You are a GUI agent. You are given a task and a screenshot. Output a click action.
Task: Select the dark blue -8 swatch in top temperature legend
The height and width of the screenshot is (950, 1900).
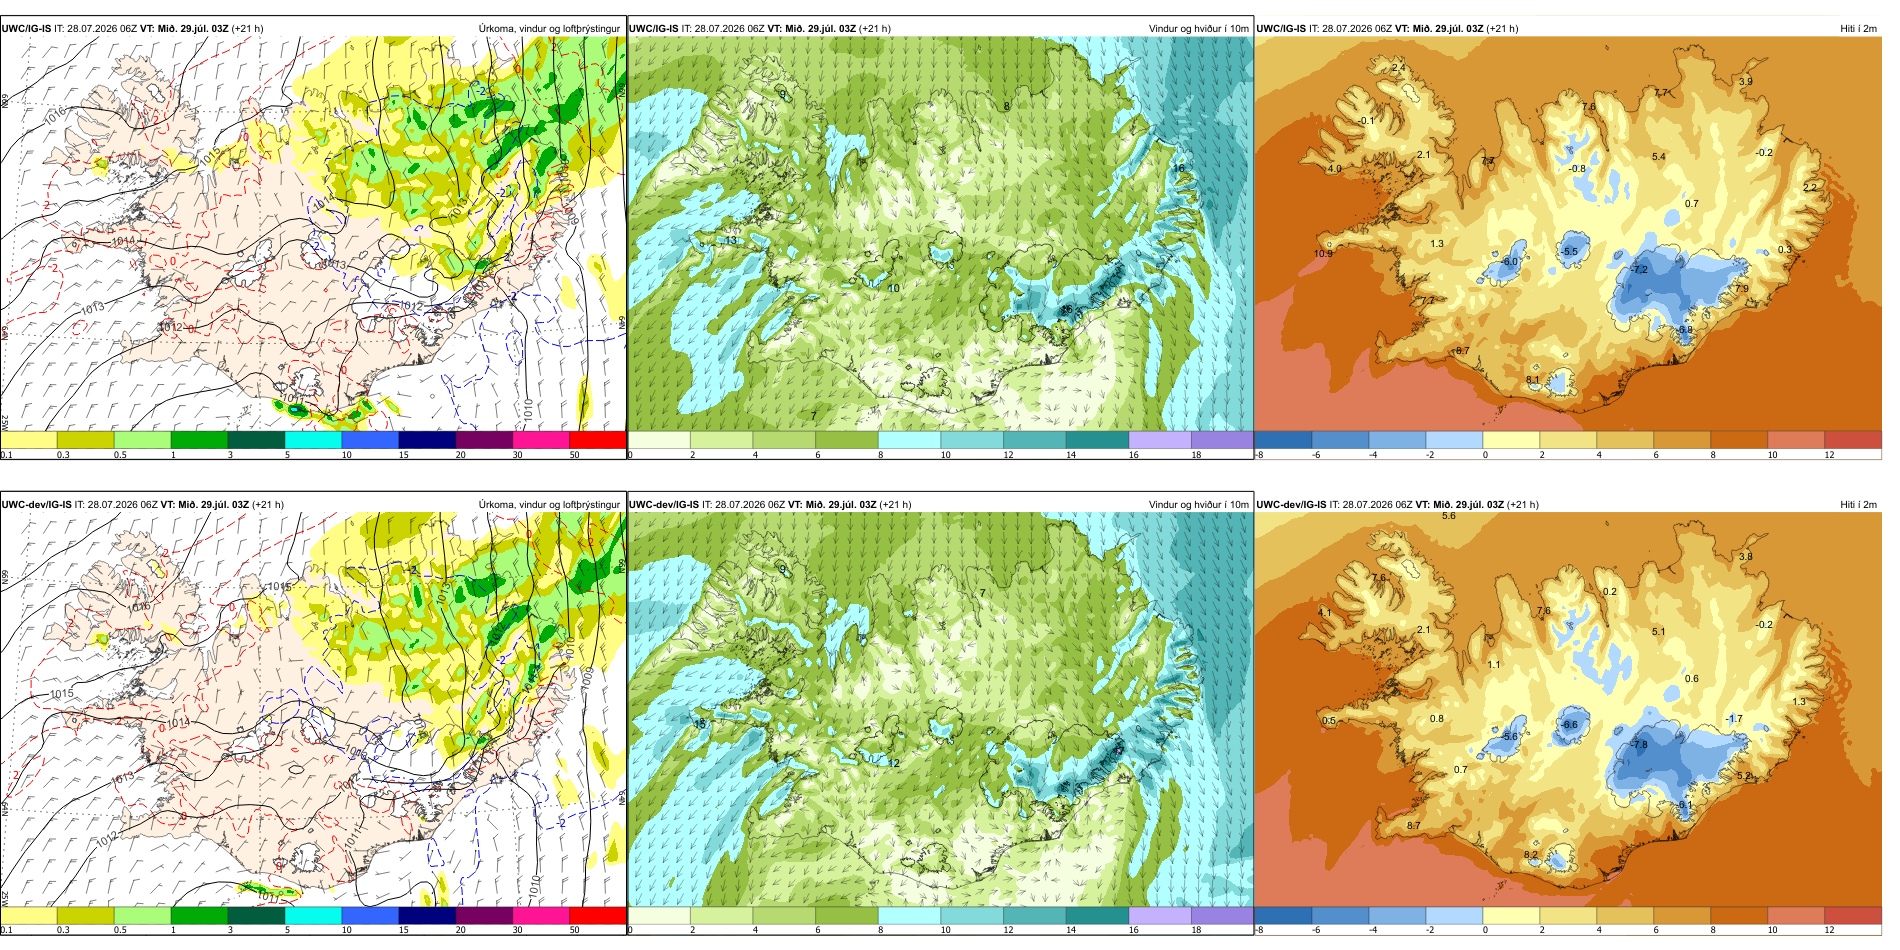pyautogui.click(x=1283, y=440)
